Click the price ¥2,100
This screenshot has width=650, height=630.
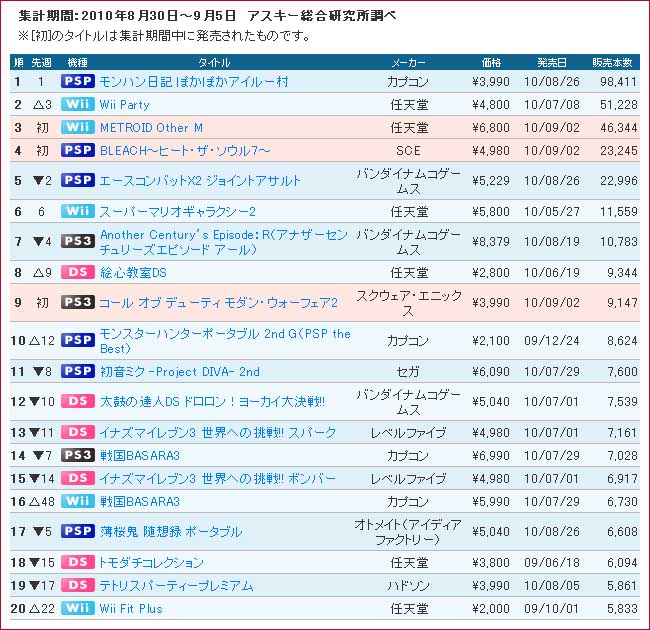click(x=491, y=341)
